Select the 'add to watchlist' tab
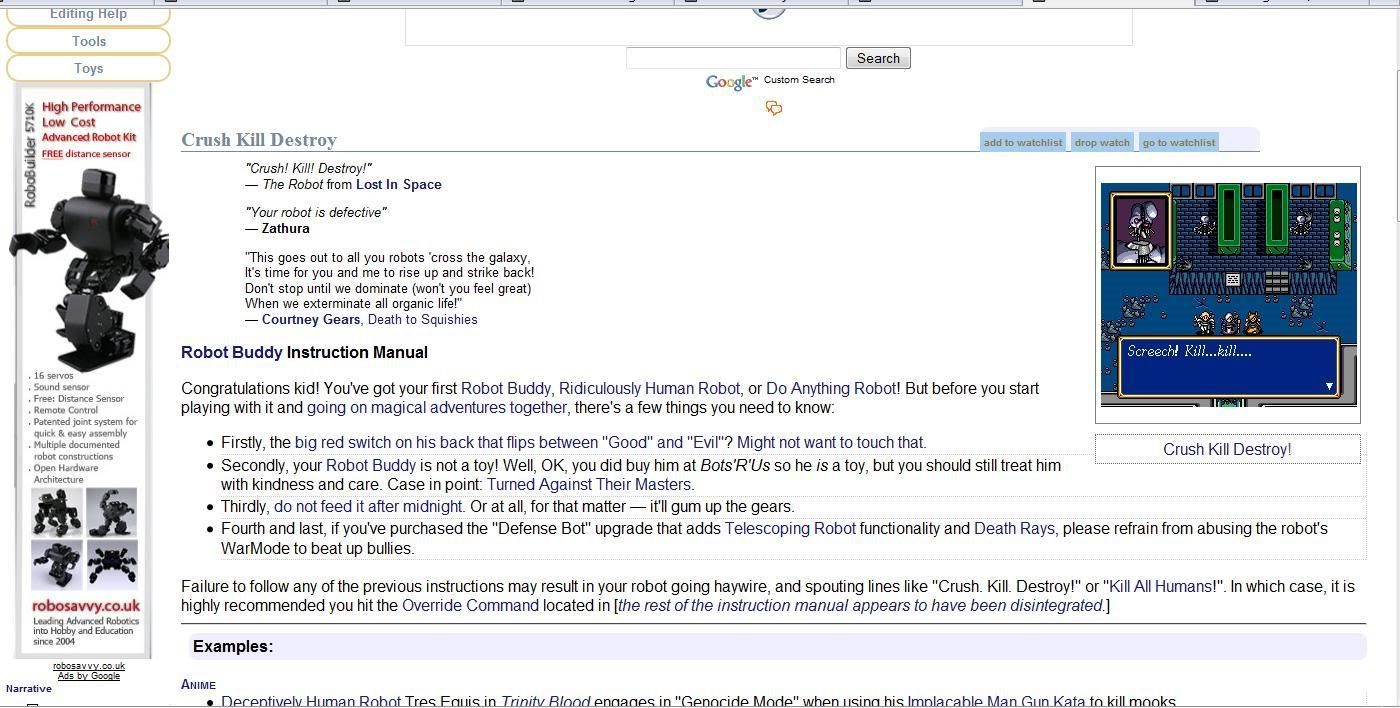Screen dimensions: 1400x708 pos(1022,142)
